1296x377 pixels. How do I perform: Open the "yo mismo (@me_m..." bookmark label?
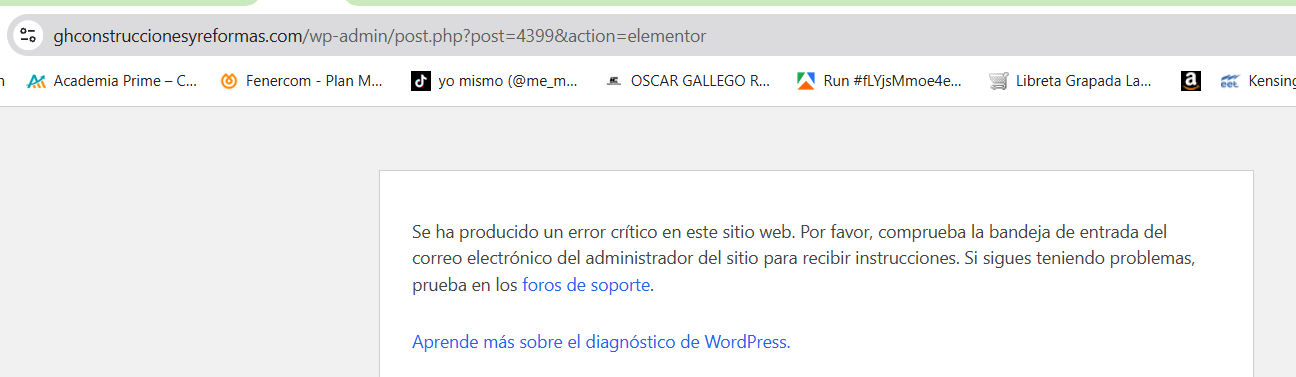tap(508, 82)
